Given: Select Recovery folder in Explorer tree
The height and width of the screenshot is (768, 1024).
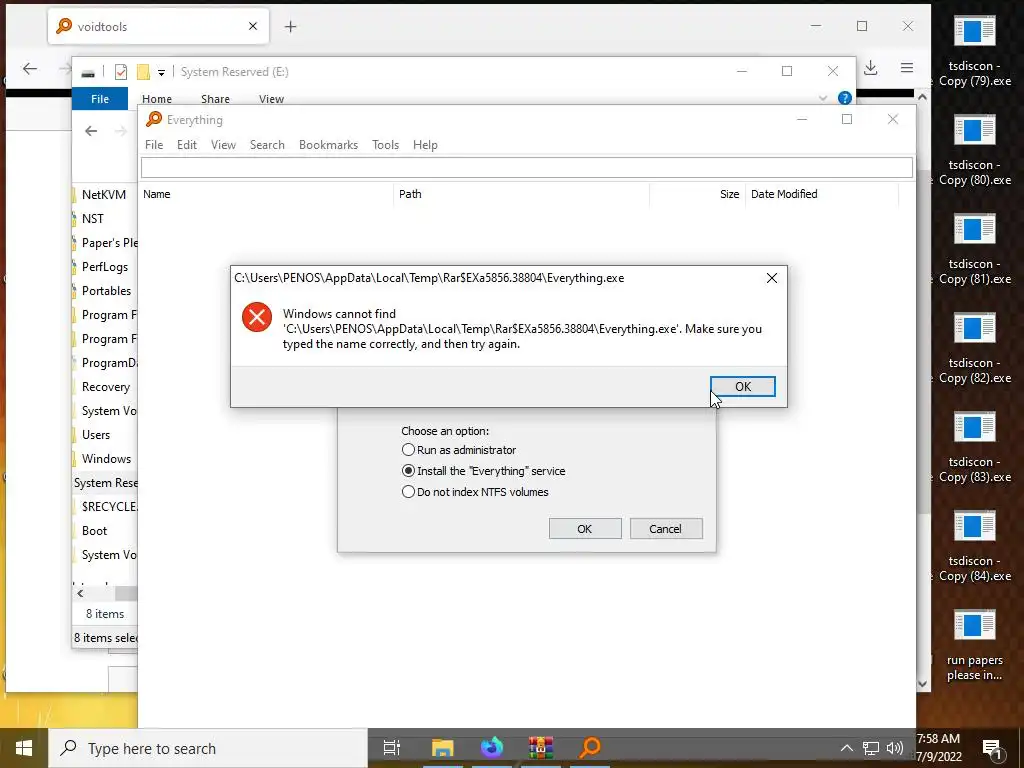Looking at the screenshot, I should pos(105,387).
